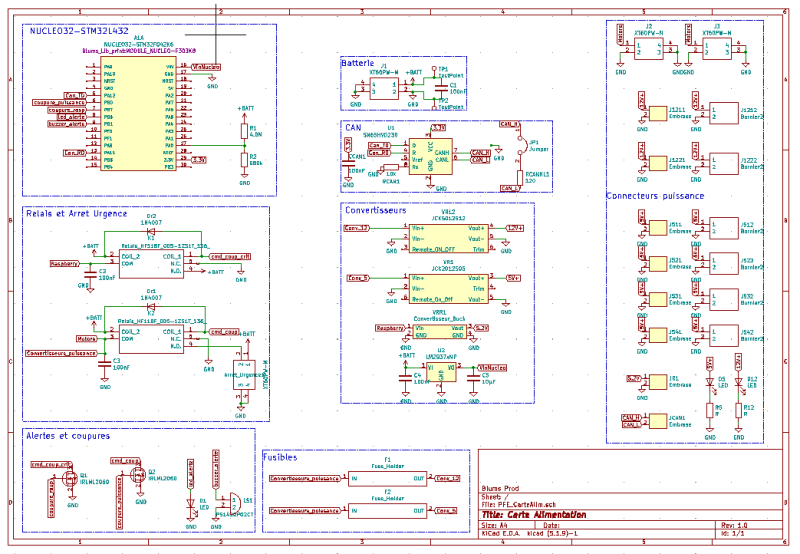Image resolution: width=800 pixels, height=554 pixels.
Task: Select Embrase connector J1211
Action: pos(658,113)
